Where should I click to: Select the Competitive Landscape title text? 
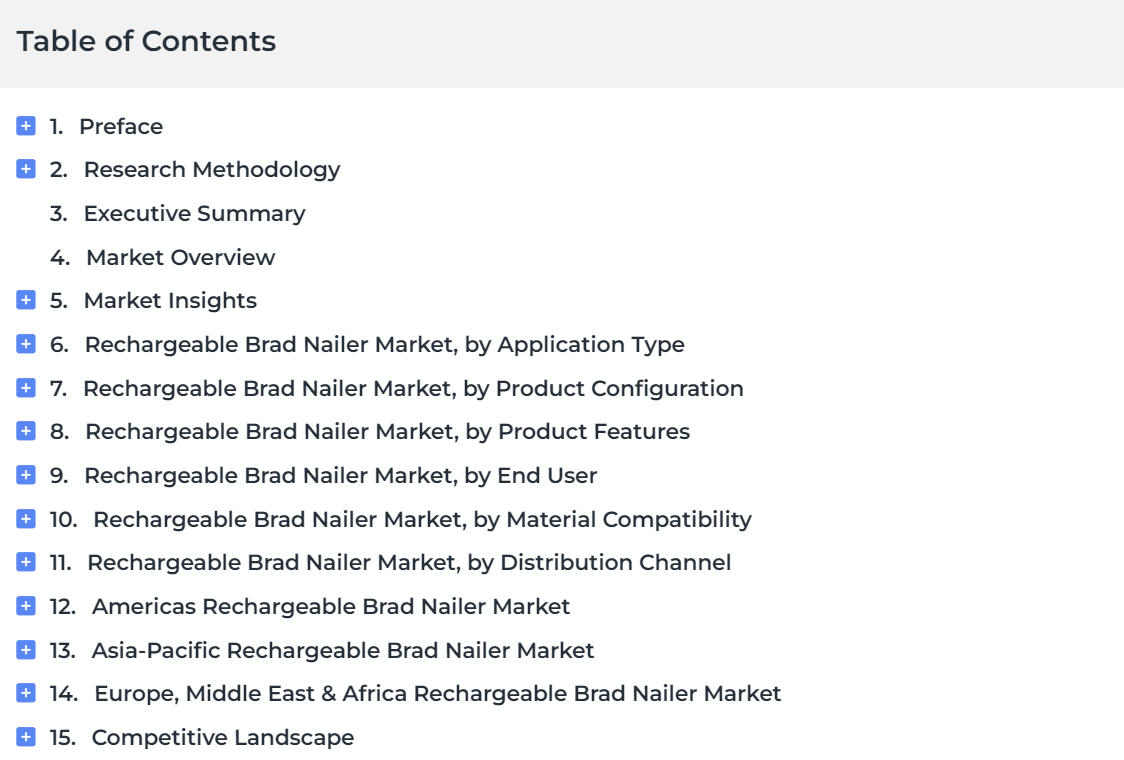pyautogui.click(x=223, y=737)
